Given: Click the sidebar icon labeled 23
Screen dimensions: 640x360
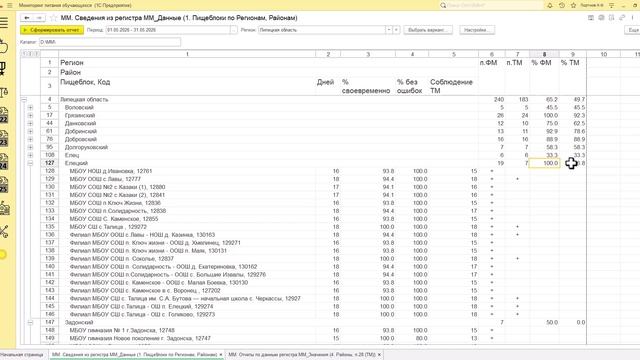Looking at the screenshot, I should tap(4, 138).
